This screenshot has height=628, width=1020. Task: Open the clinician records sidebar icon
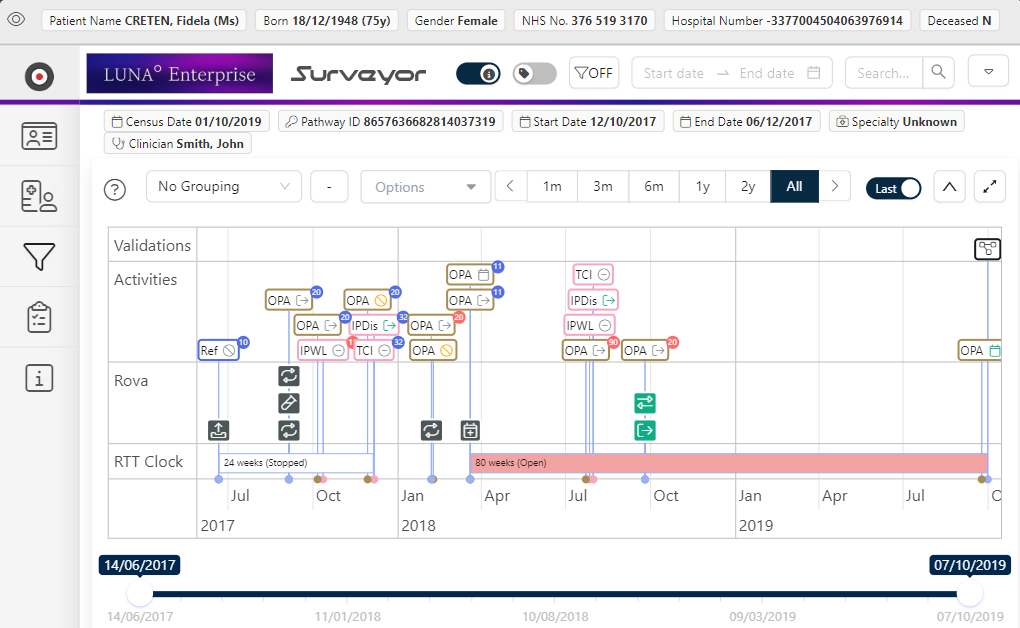(39, 197)
